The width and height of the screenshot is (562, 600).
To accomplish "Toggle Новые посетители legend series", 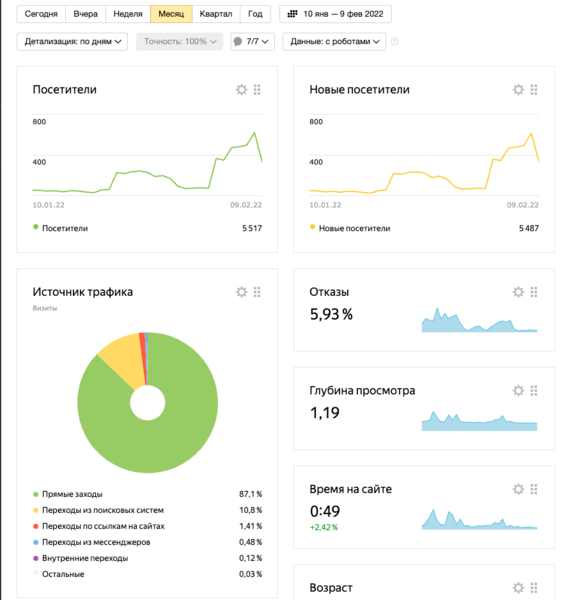I will coord(350,228).
